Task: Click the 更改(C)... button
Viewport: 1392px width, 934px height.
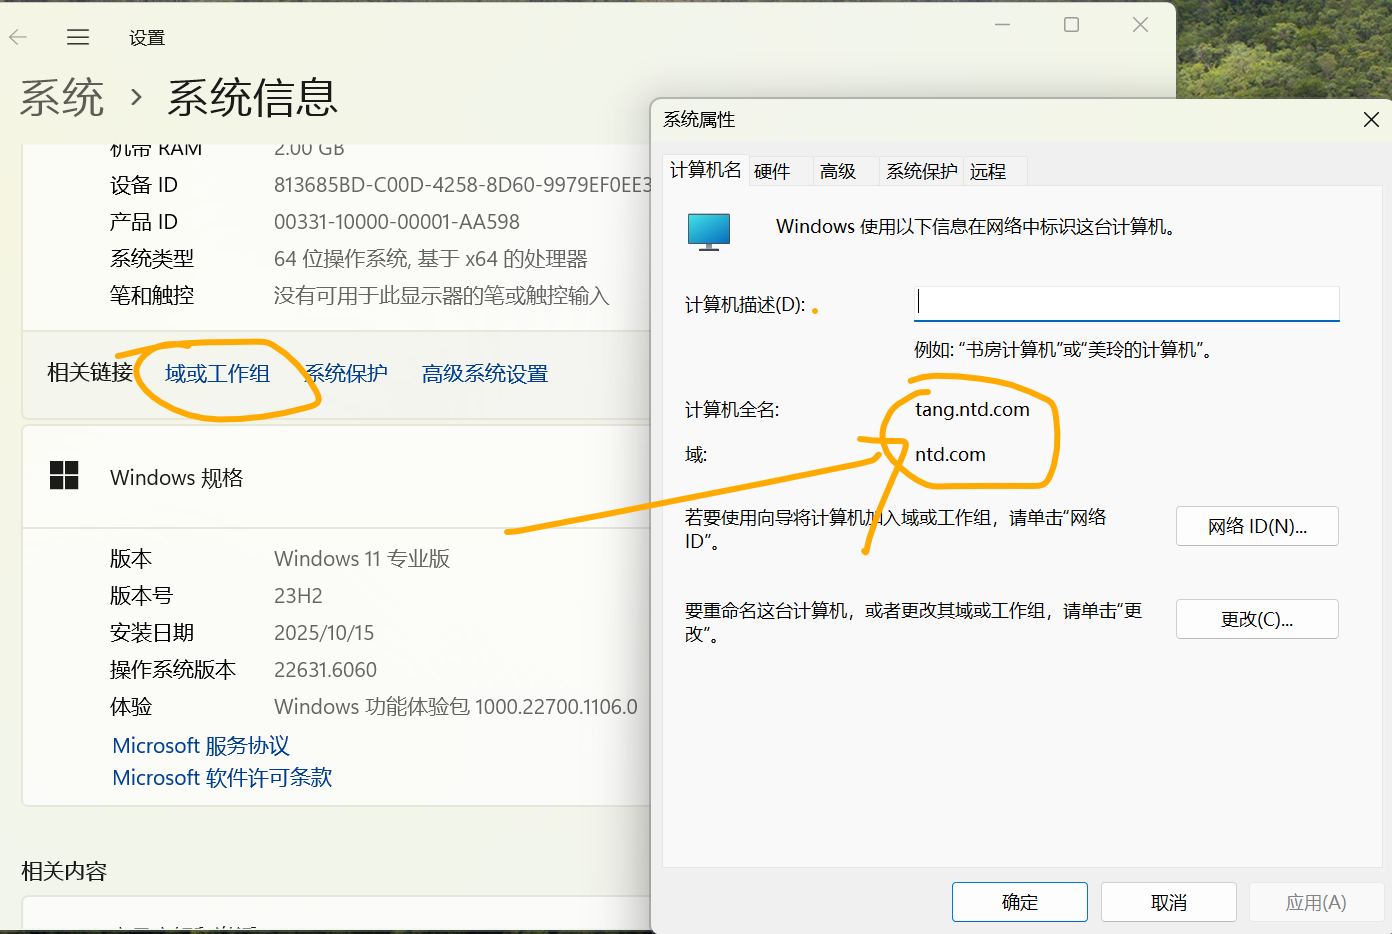Action: 1257,619
